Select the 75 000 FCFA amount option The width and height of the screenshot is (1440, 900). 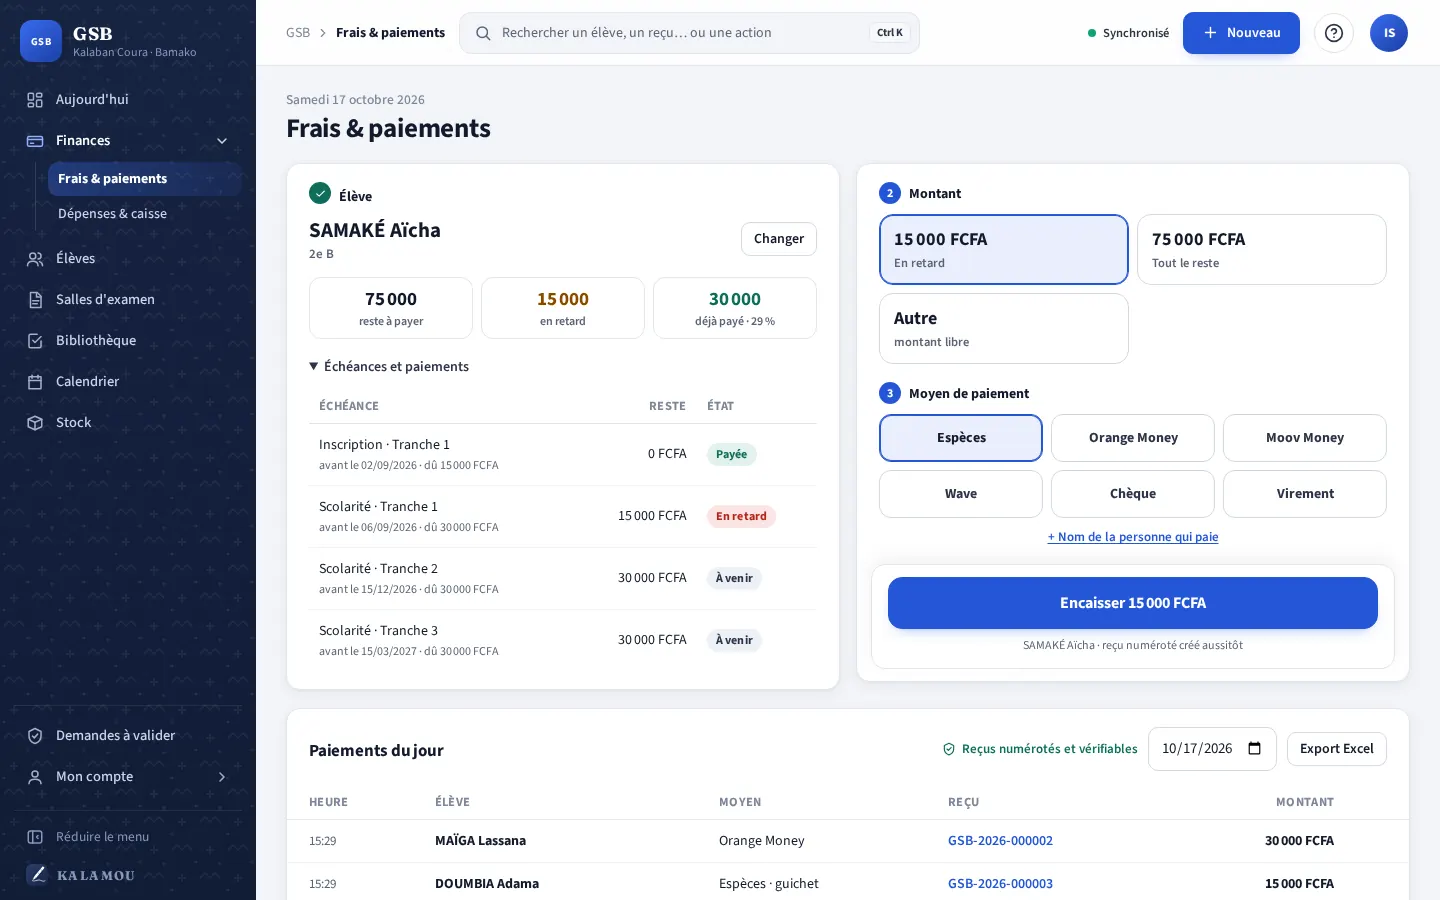1262,250
